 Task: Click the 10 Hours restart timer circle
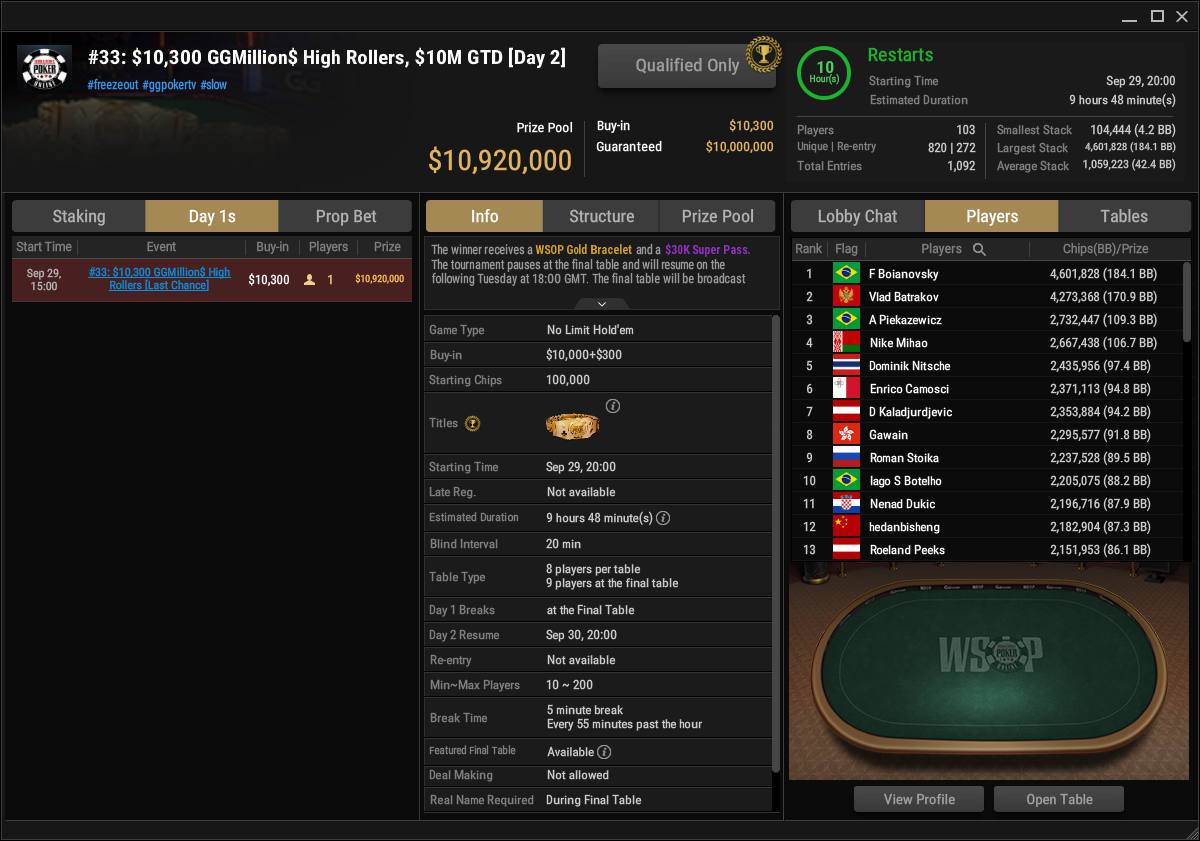click(825, 73)
